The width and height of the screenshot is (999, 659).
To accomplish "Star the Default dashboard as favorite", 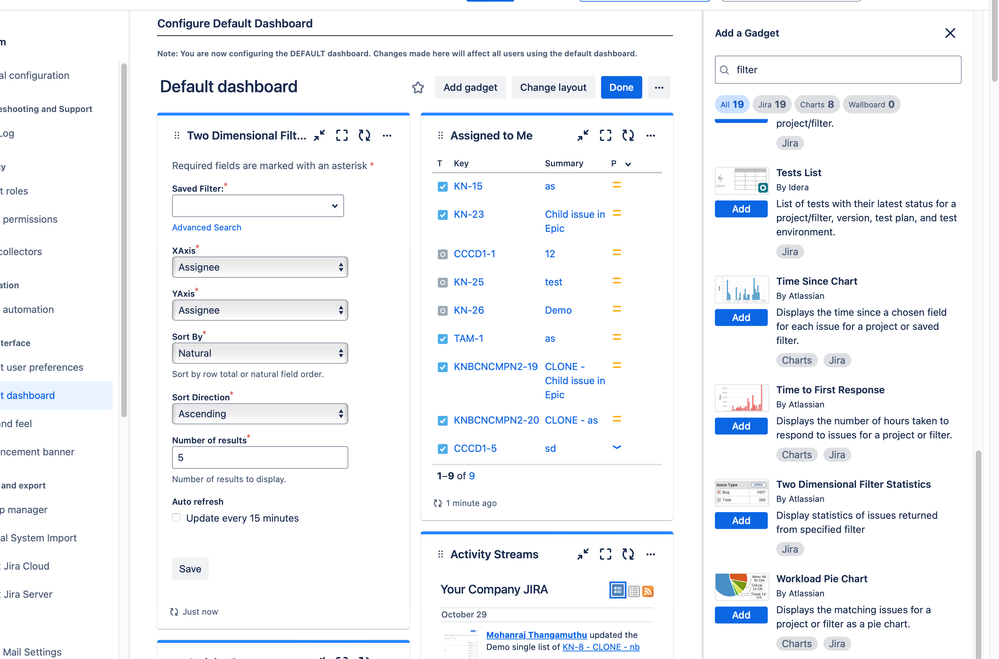I will click(x=418, y=87).
